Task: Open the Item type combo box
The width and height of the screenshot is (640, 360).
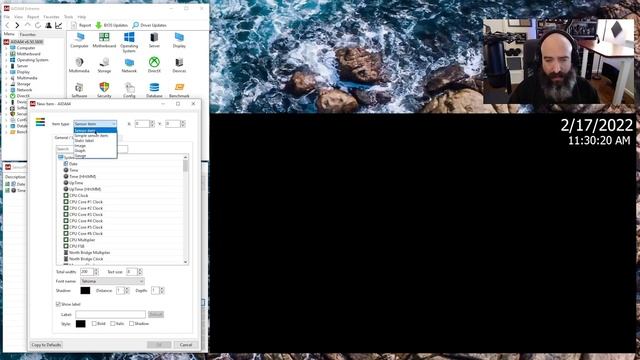Action: coord(95,124)
